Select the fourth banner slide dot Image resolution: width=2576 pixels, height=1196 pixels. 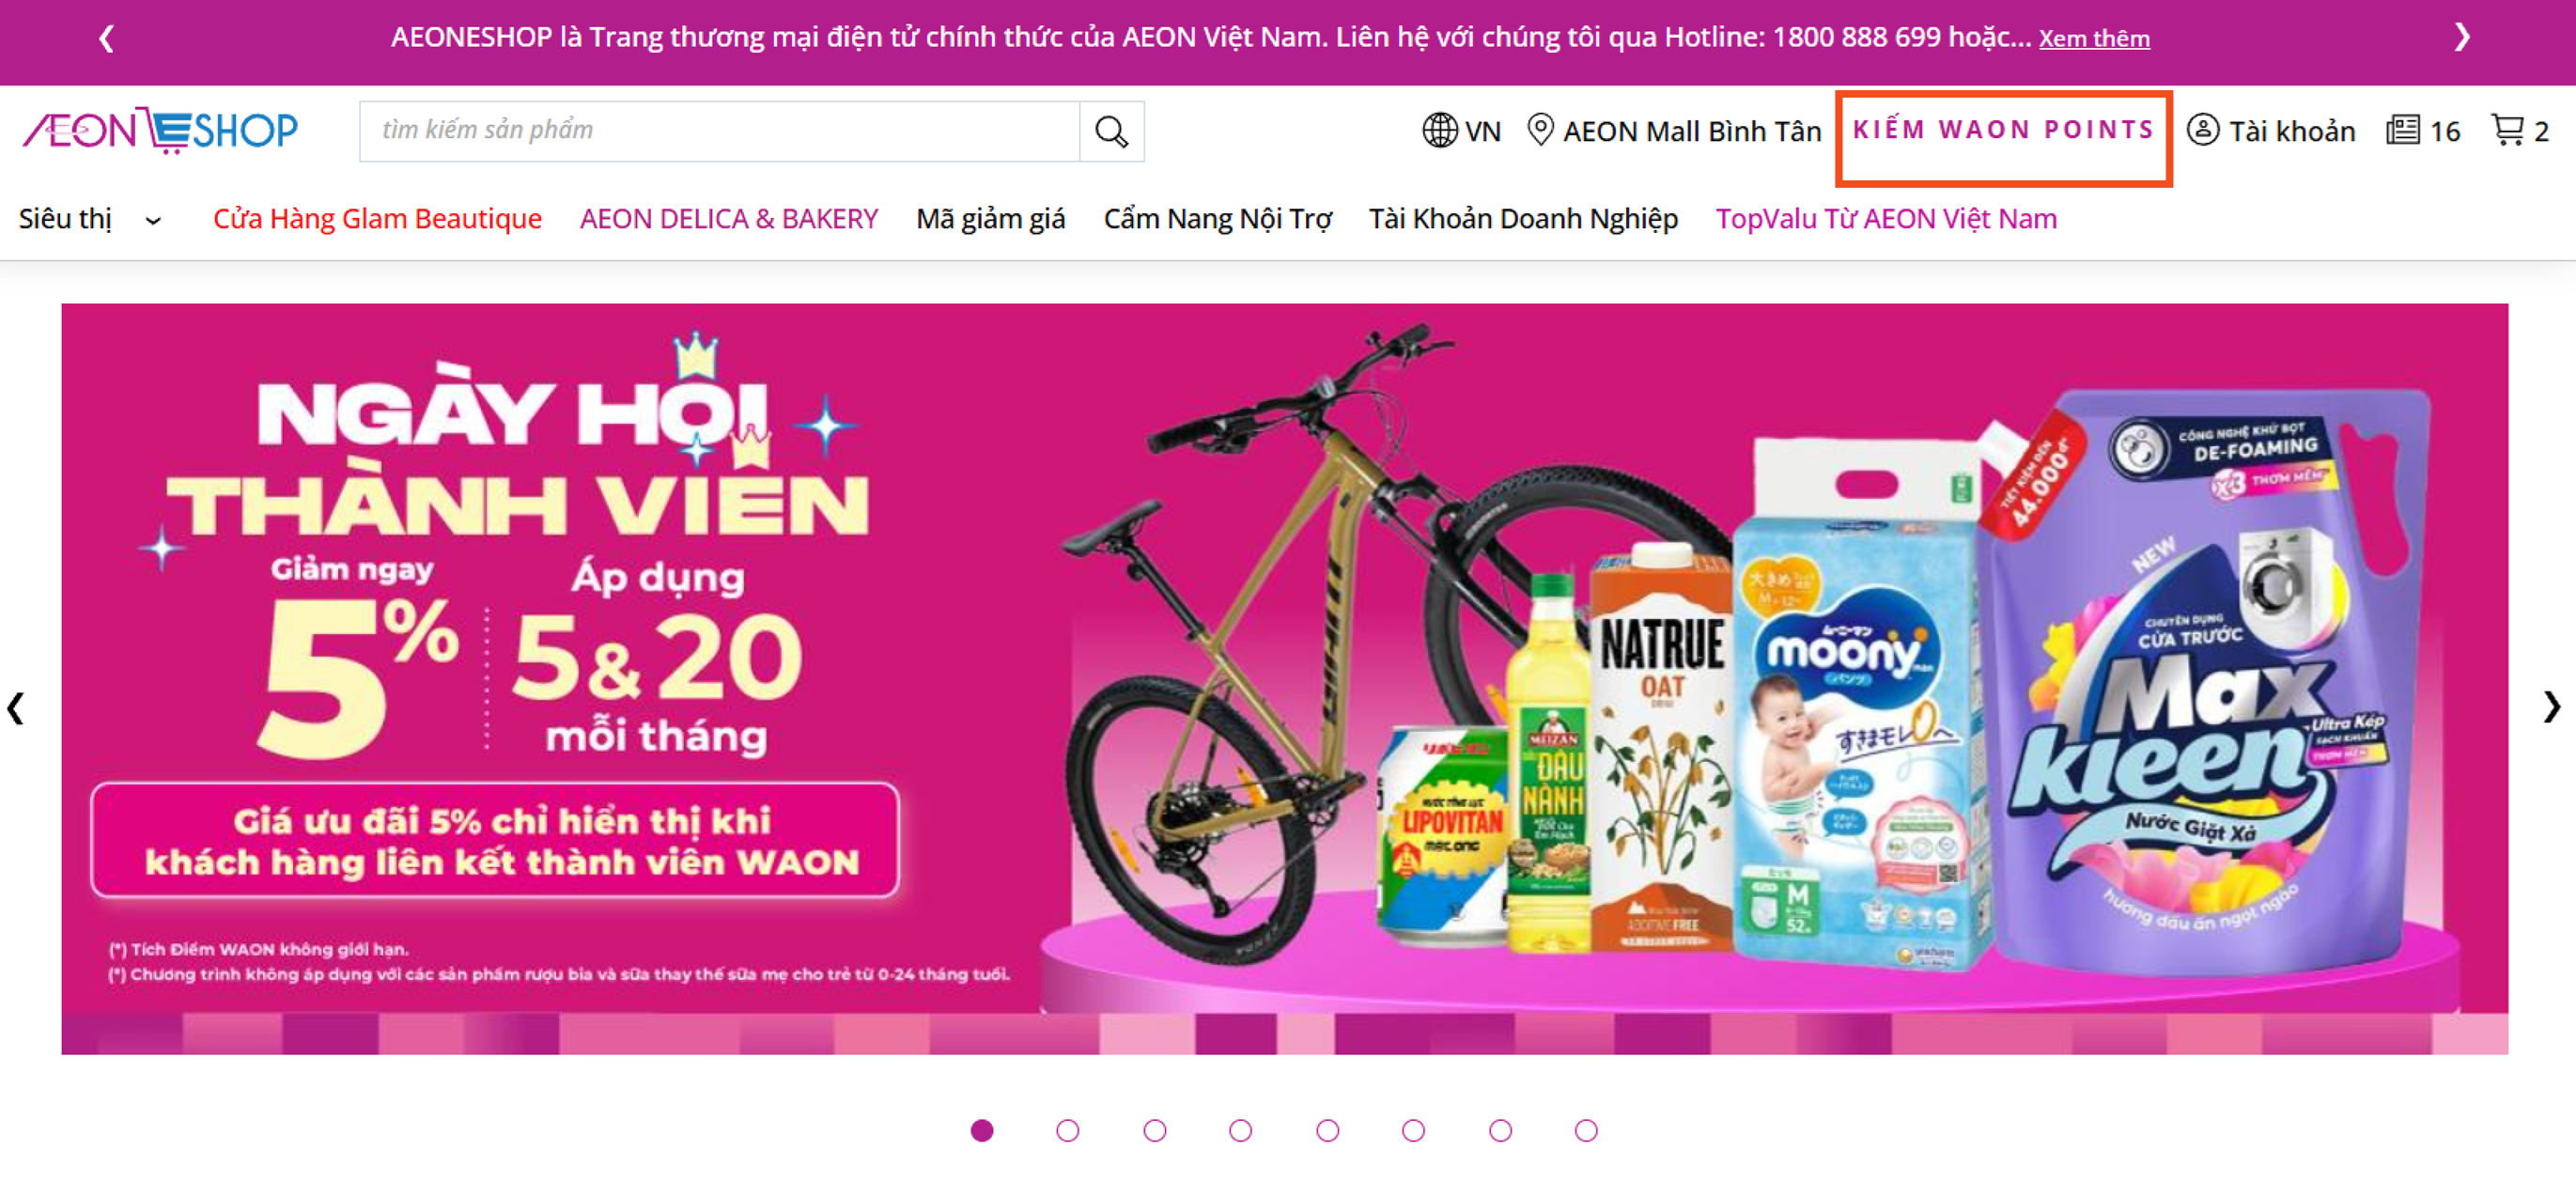click(x=1240, y=1130)
